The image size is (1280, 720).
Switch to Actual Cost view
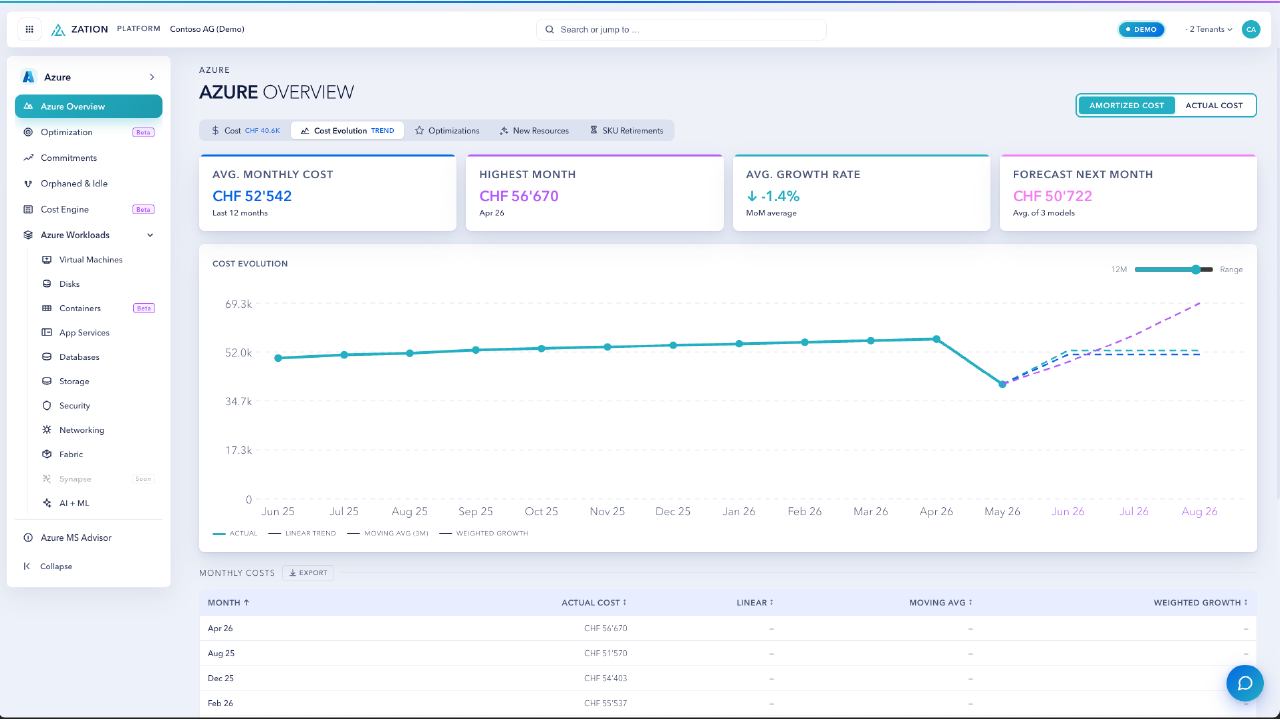pos(1214,105)
